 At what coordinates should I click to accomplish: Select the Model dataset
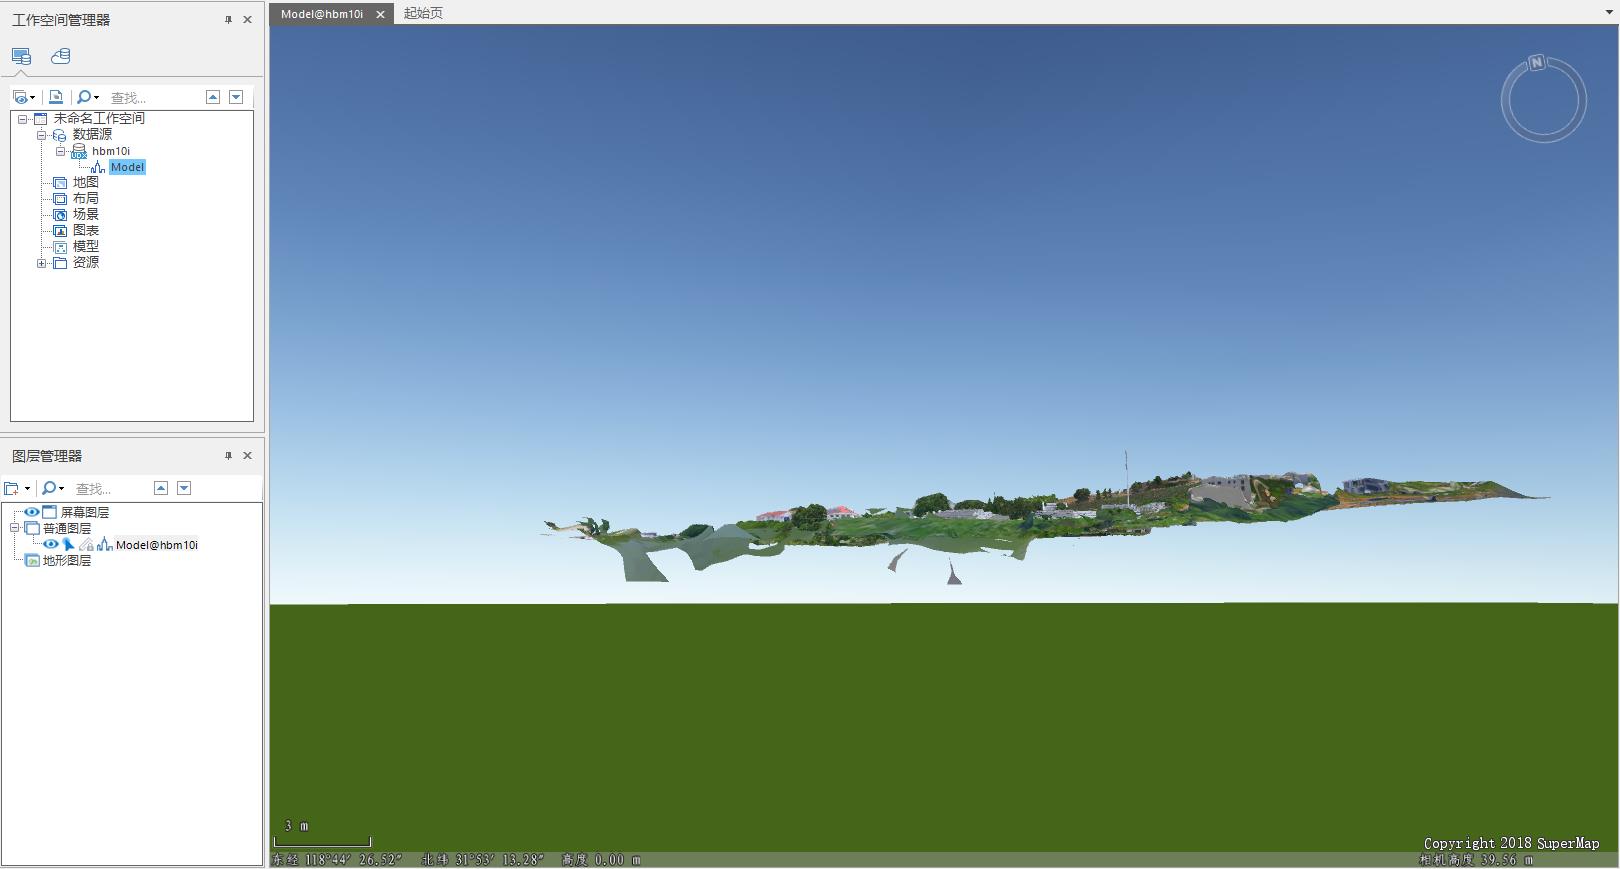point(127,167)
